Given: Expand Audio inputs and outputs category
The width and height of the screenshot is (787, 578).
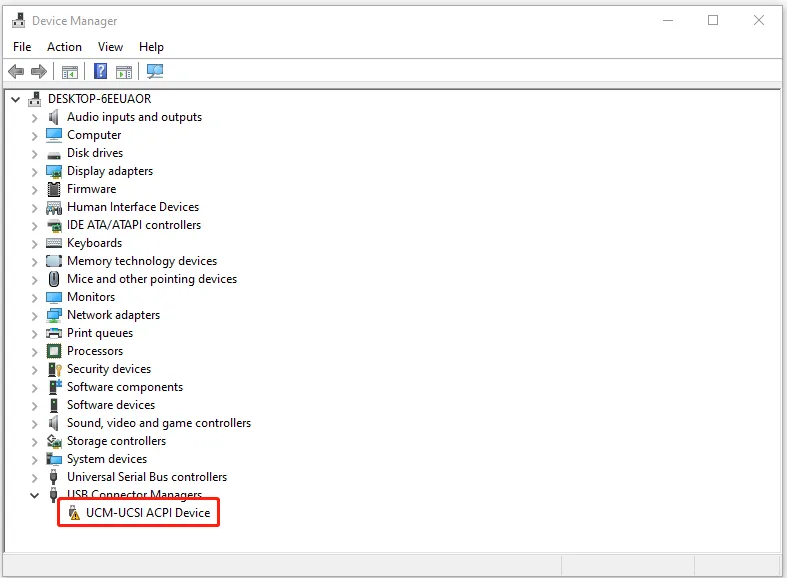Looking at the screenshot, I should pyautogui.click(x=34, y=118).
